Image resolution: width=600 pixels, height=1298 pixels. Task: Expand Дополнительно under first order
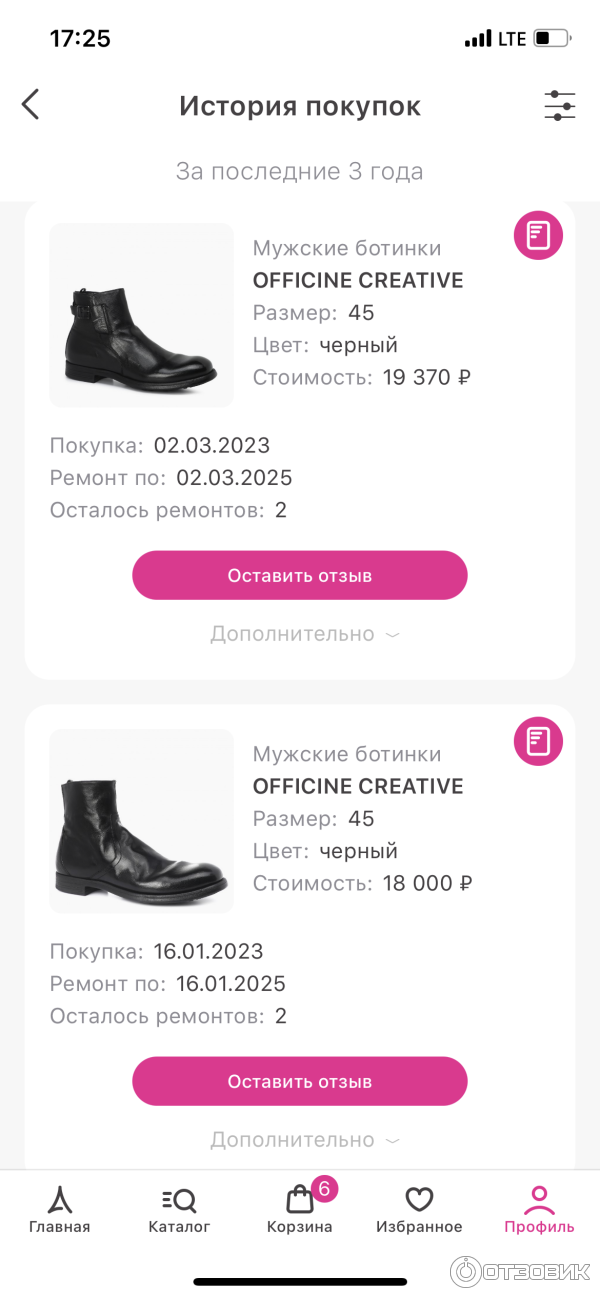pyautogui.click(x=304, y=634)
